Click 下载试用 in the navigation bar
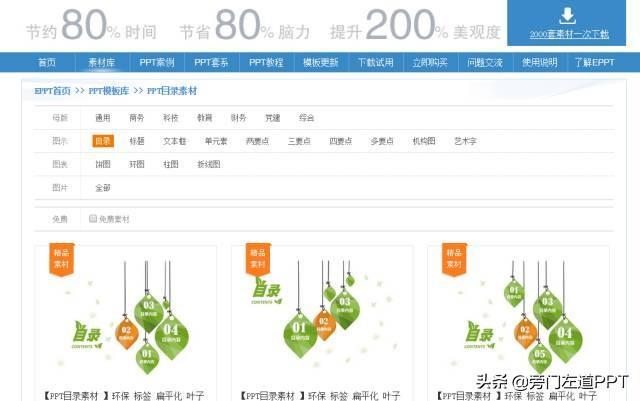 point(376,62)
